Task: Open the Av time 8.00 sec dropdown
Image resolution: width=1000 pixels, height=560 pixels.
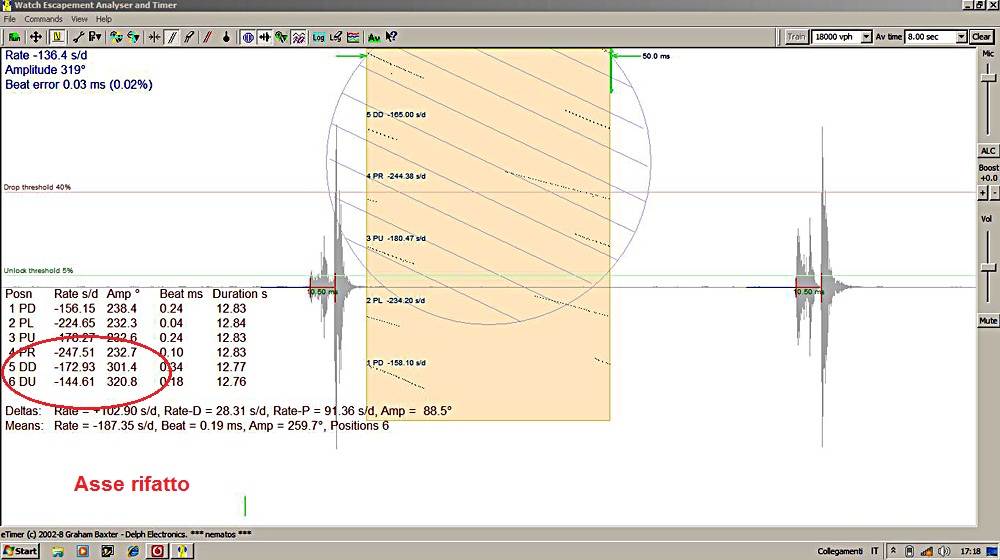Action: pos(961,37)
